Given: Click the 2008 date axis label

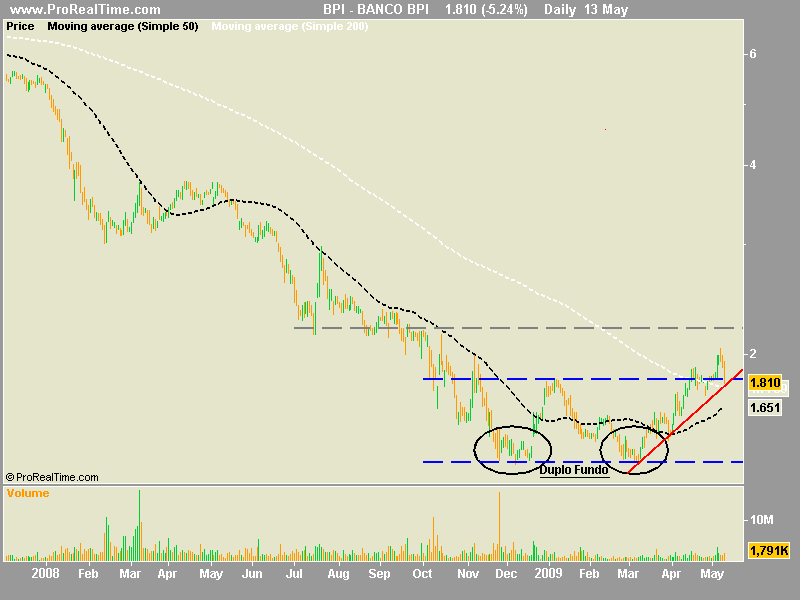Looking at the screenshot, I should click(x=45, y=573).
